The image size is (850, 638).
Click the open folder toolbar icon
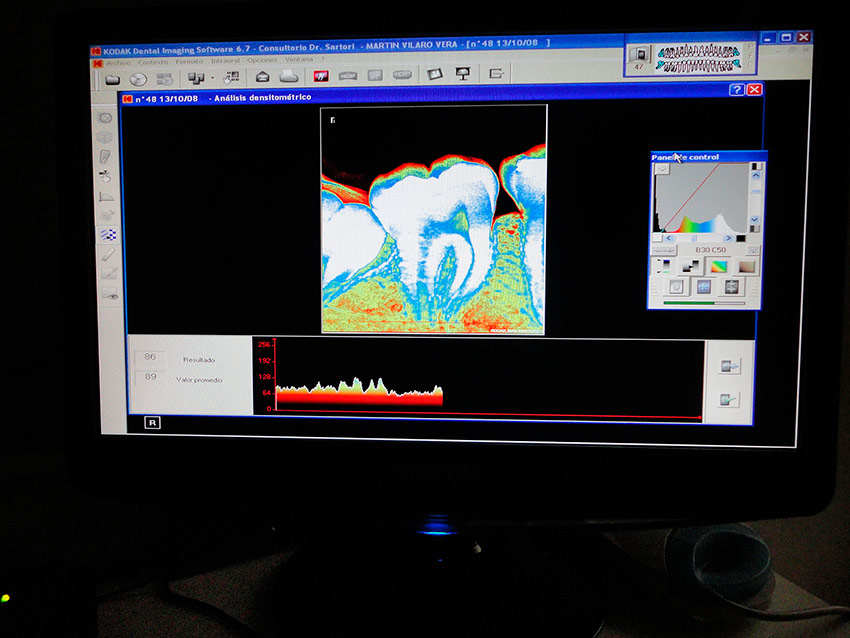(113, 78)
